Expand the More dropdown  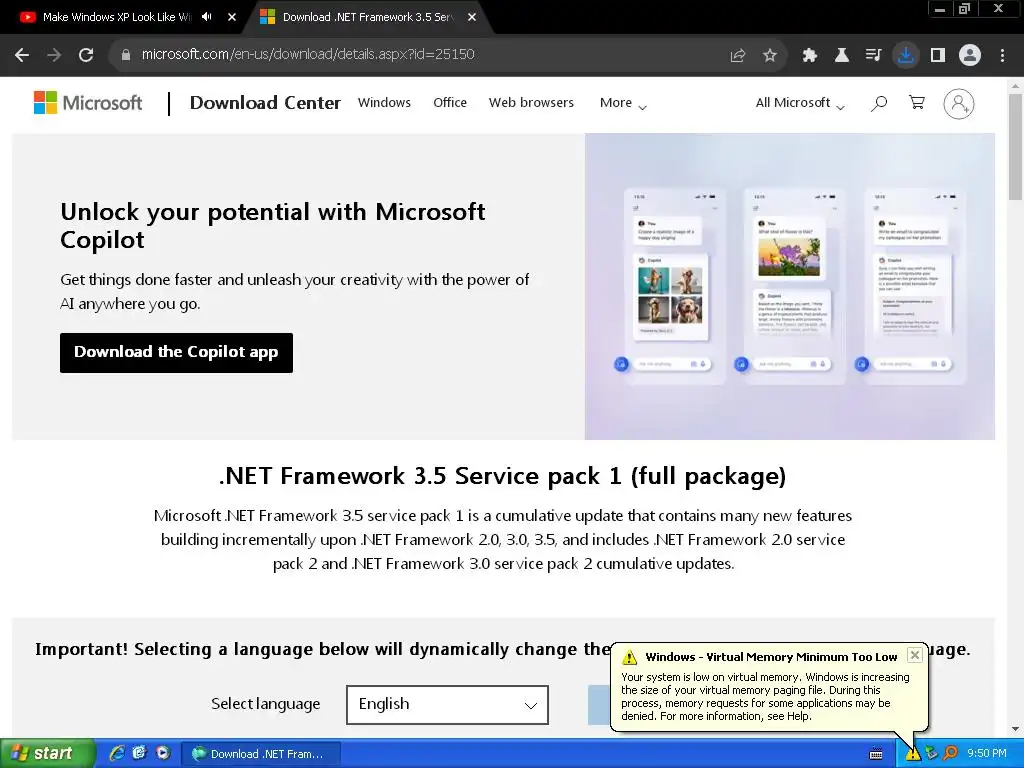point(623,103)
